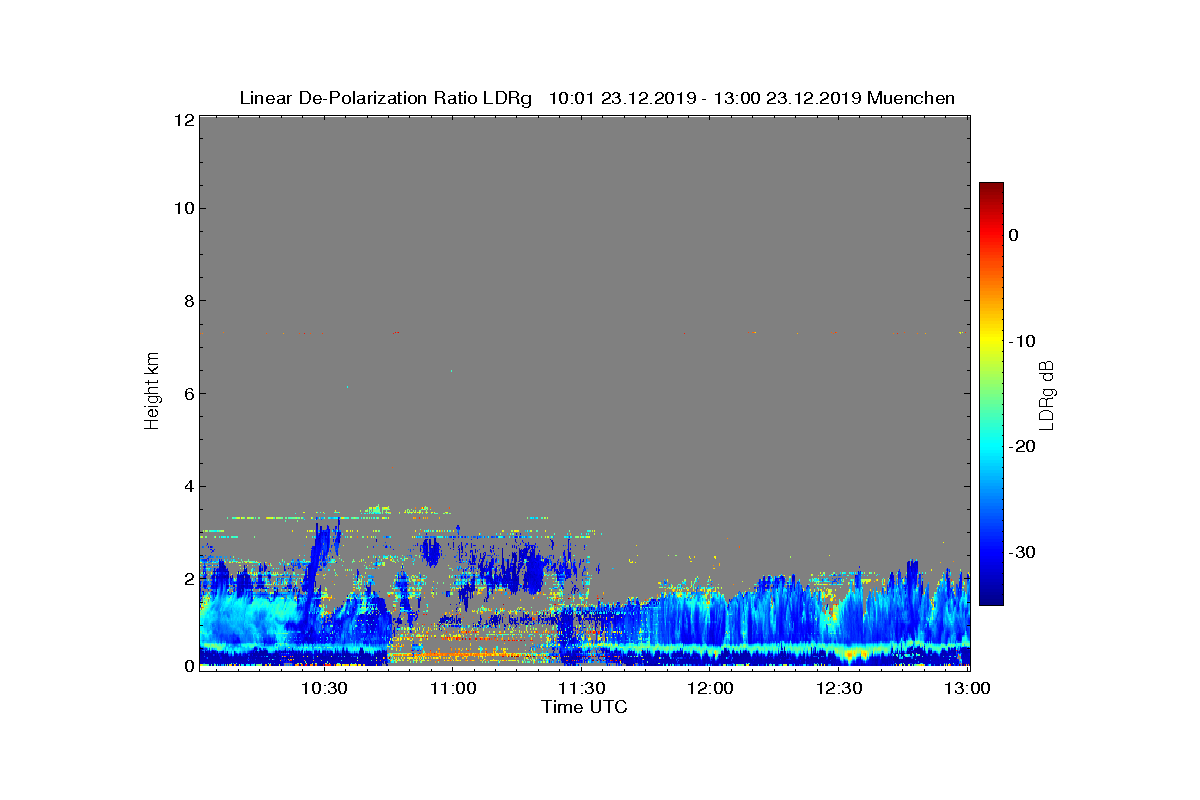Click the 'LDRg dB' colorbar label
1200x800 pixels.
coord(1046,394)
